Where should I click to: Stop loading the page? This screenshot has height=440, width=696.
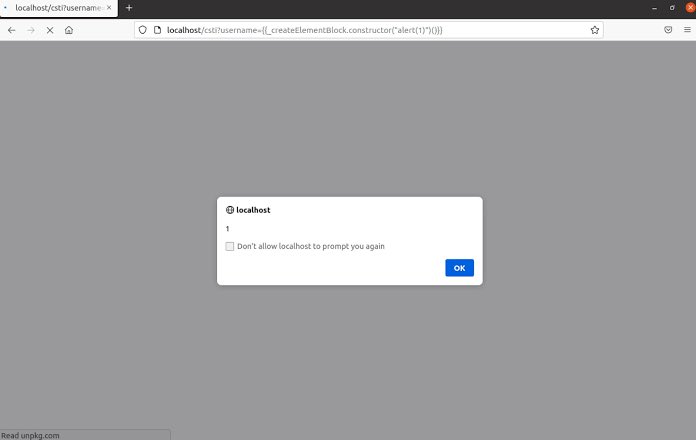(x=50, y=30)
